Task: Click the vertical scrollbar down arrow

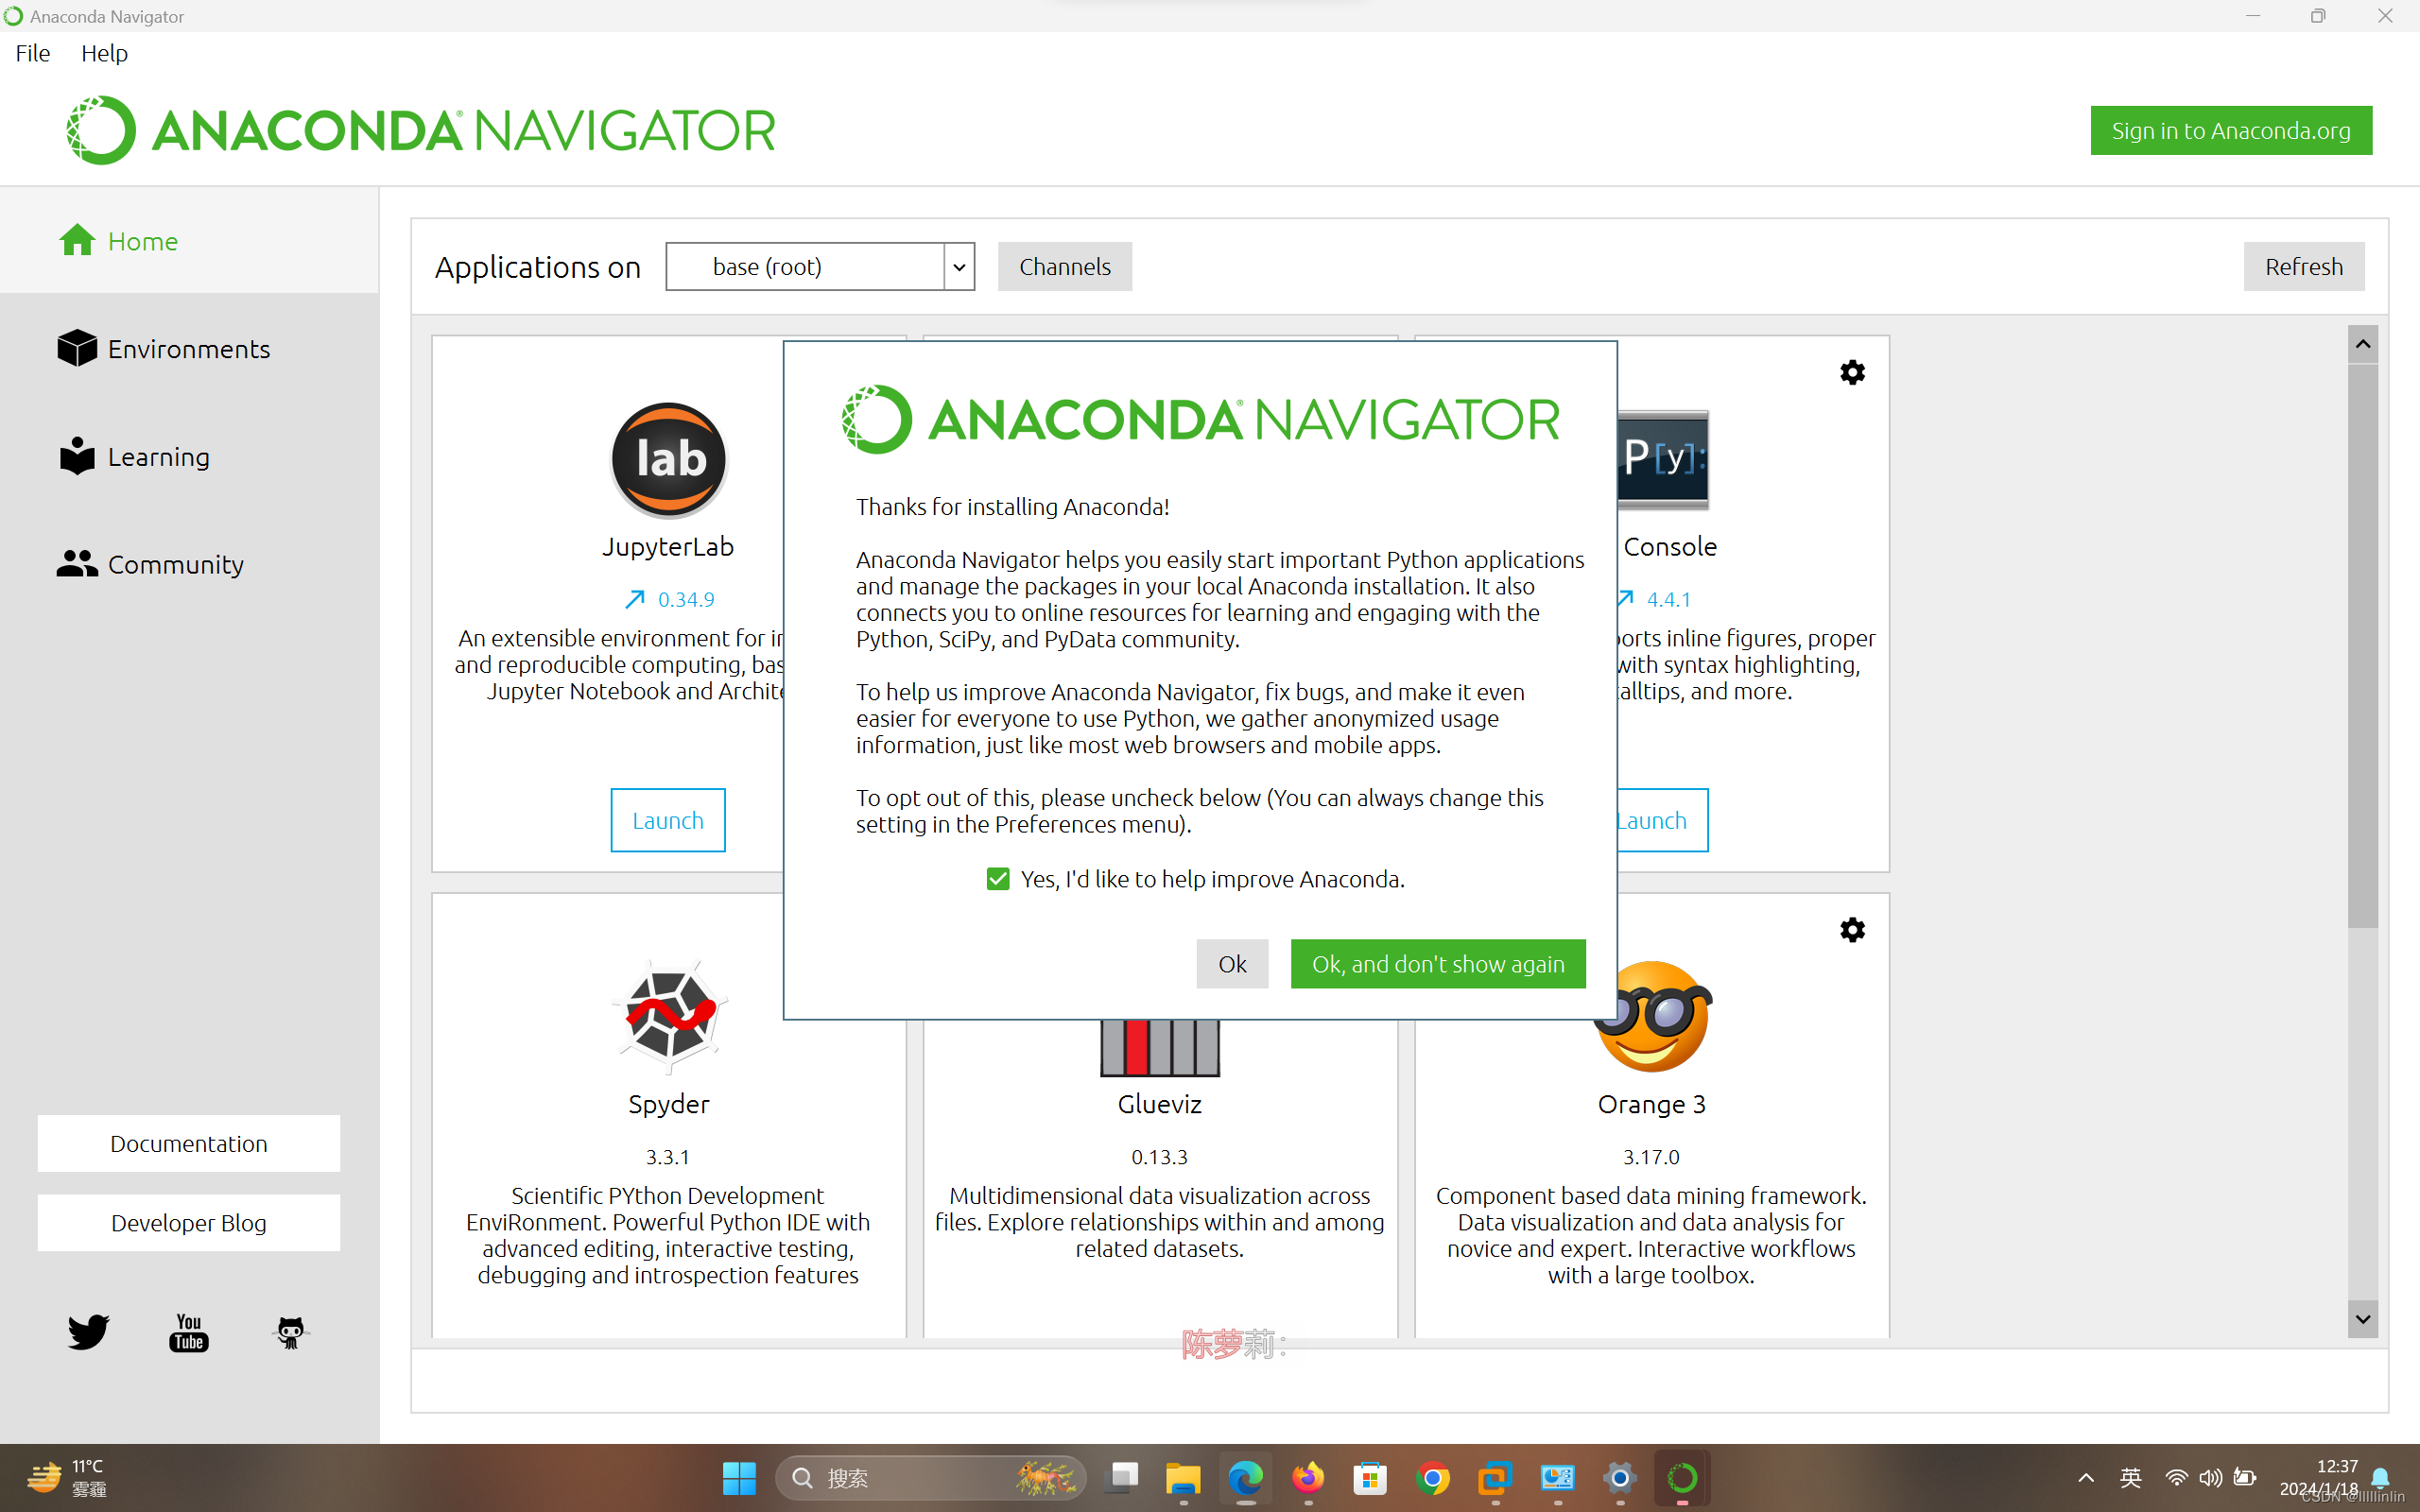Action: pyautogui.click(x=2362, y=1319)
